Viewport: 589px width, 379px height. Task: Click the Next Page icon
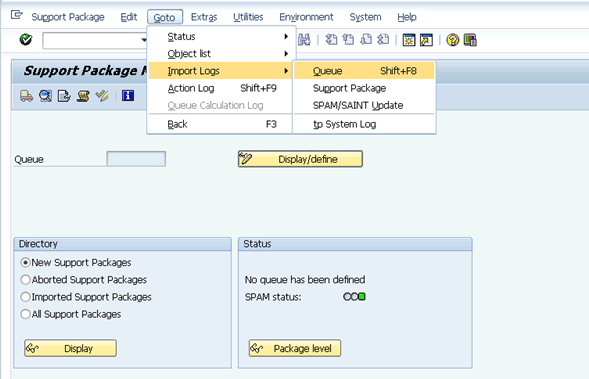click(x=366, y=39)
